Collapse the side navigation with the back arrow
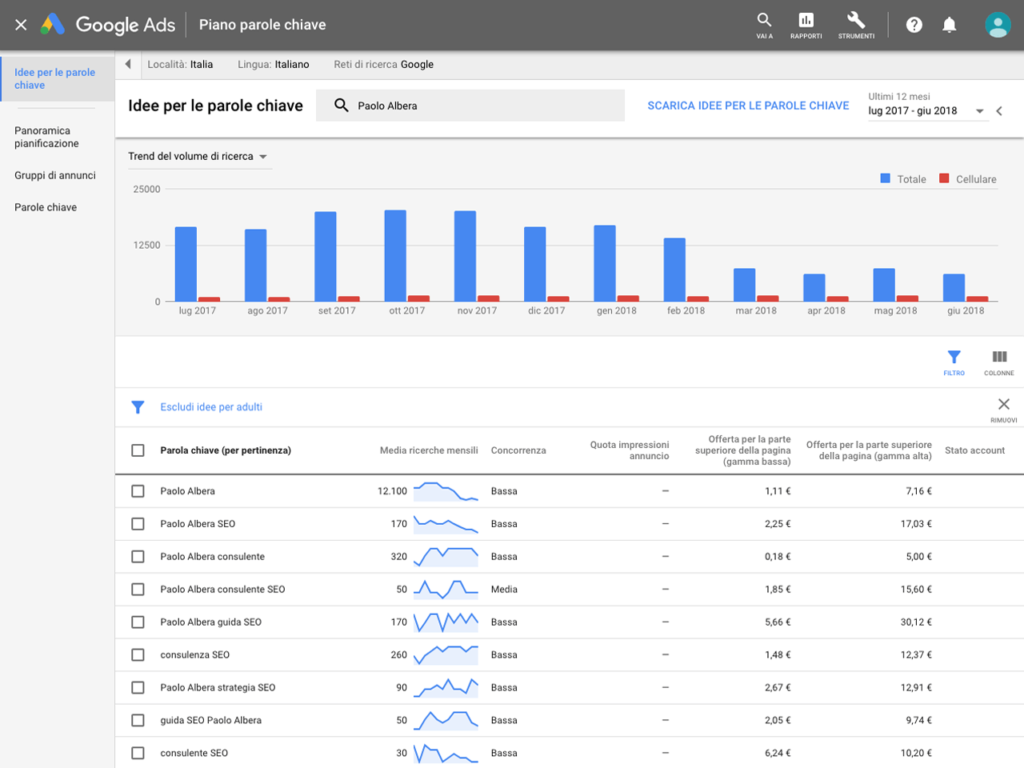 128,64
